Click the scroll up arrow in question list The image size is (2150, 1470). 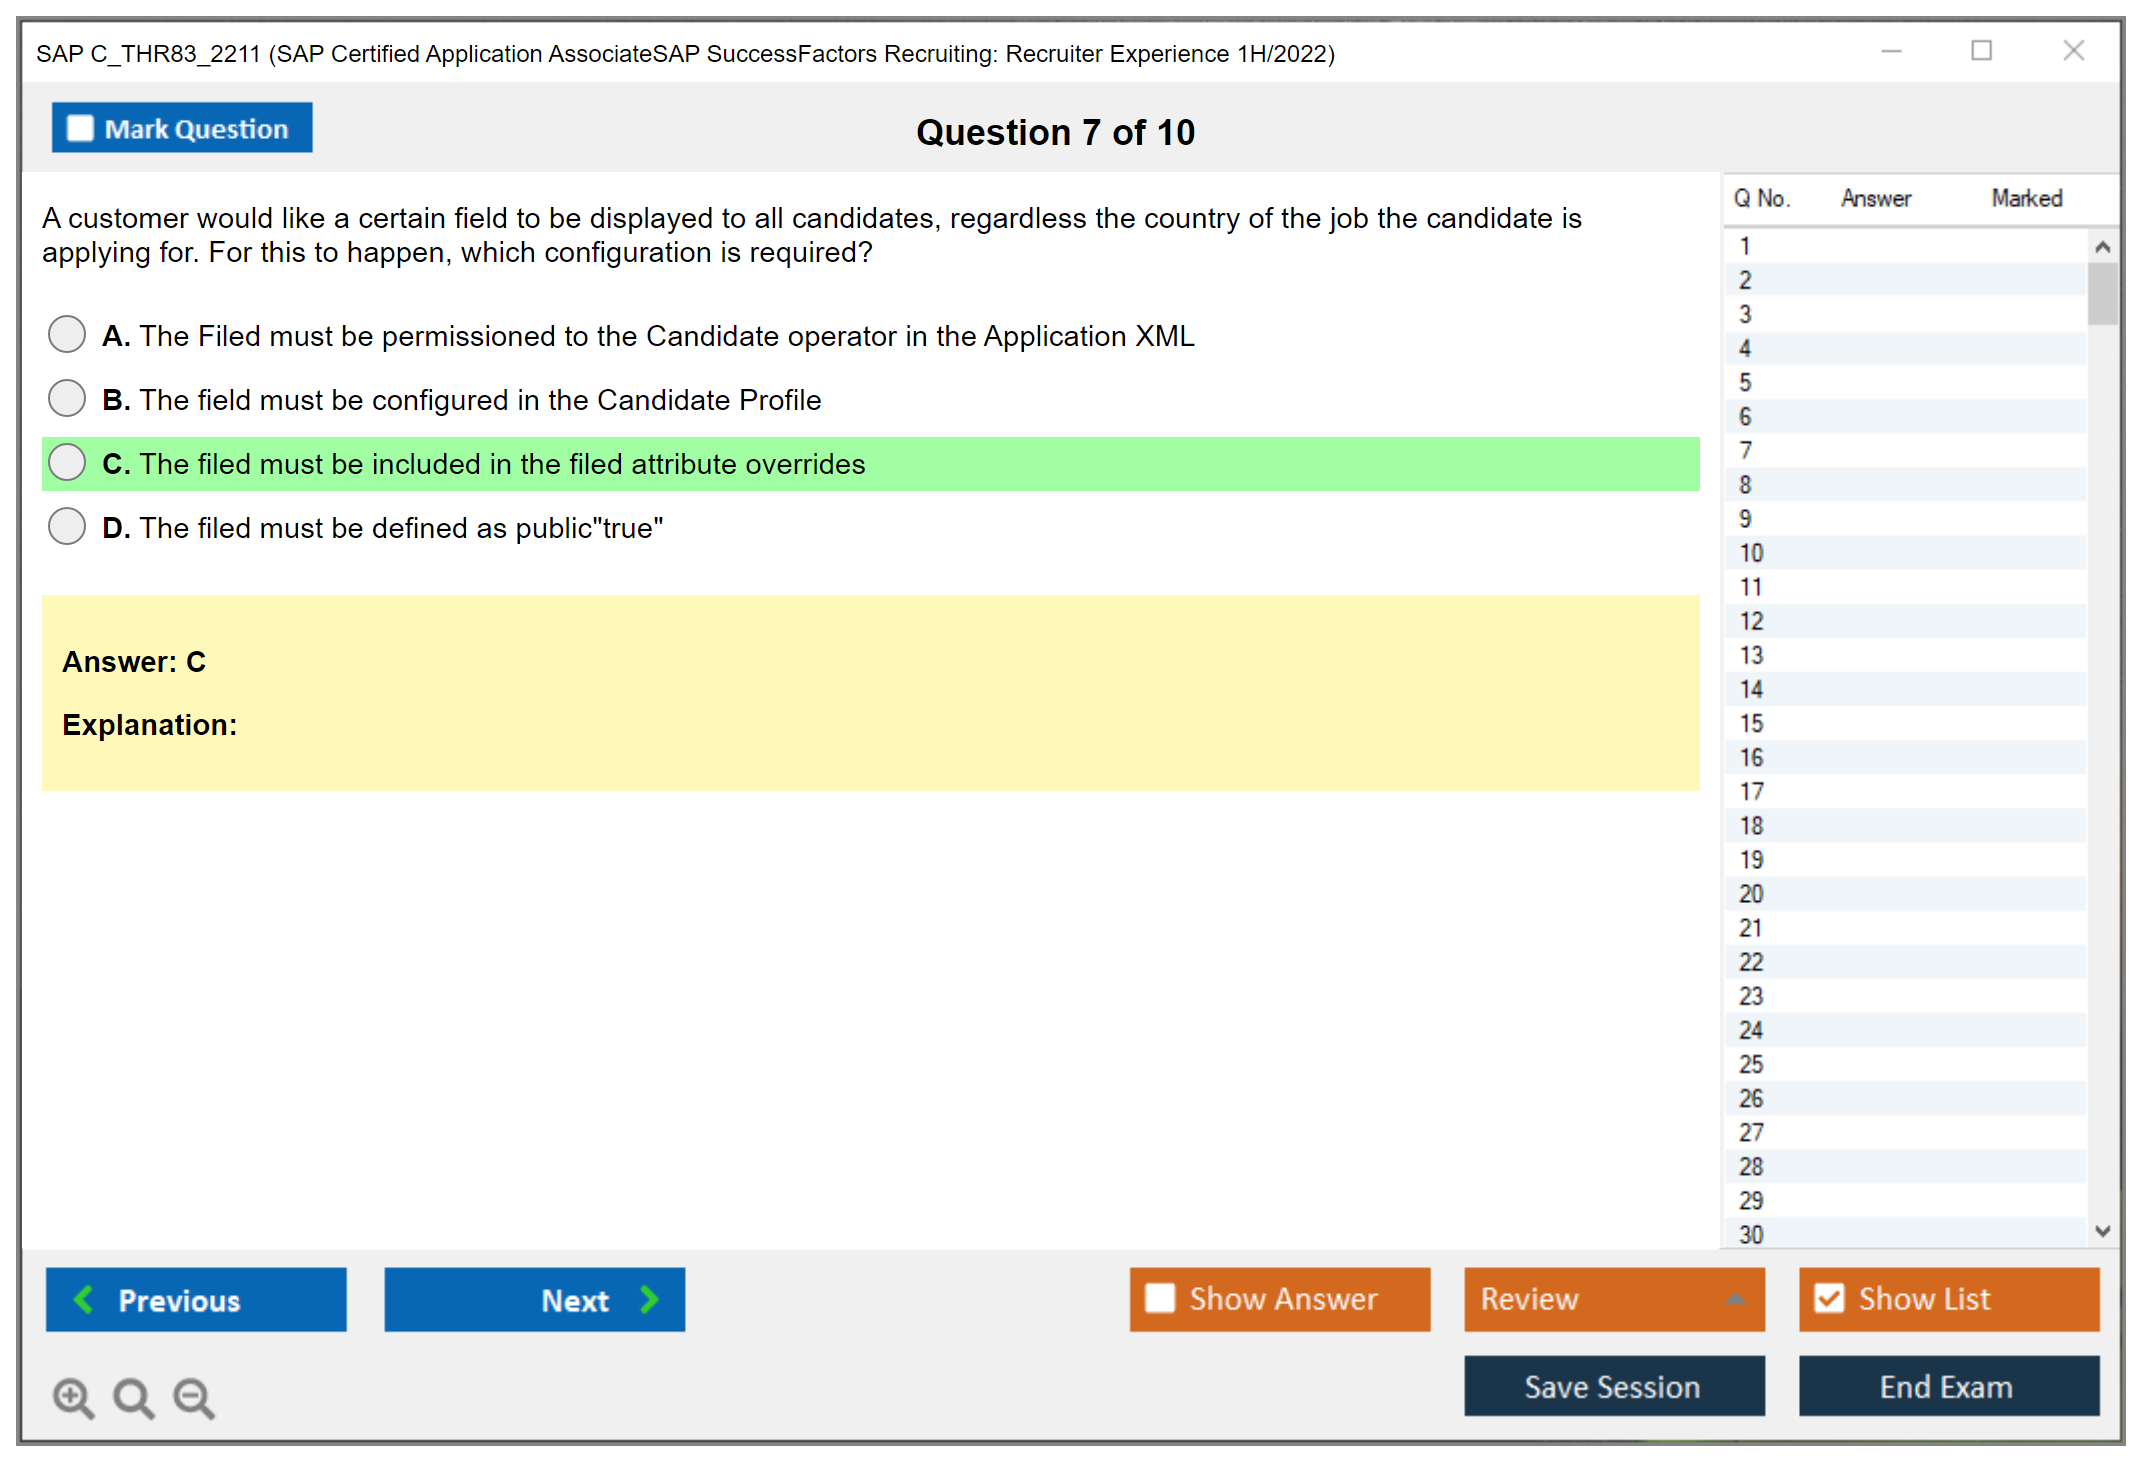pyautogui.click(x=2102, y=246)
